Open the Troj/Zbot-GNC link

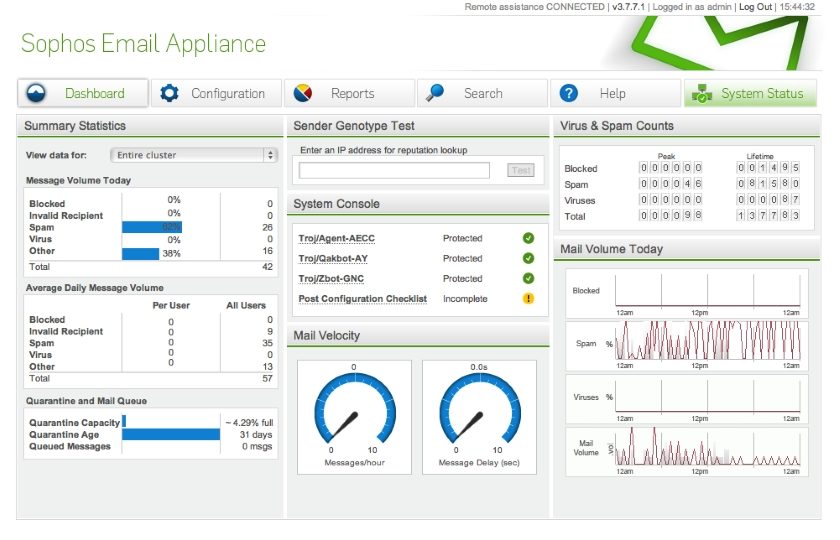coord(331,279)
